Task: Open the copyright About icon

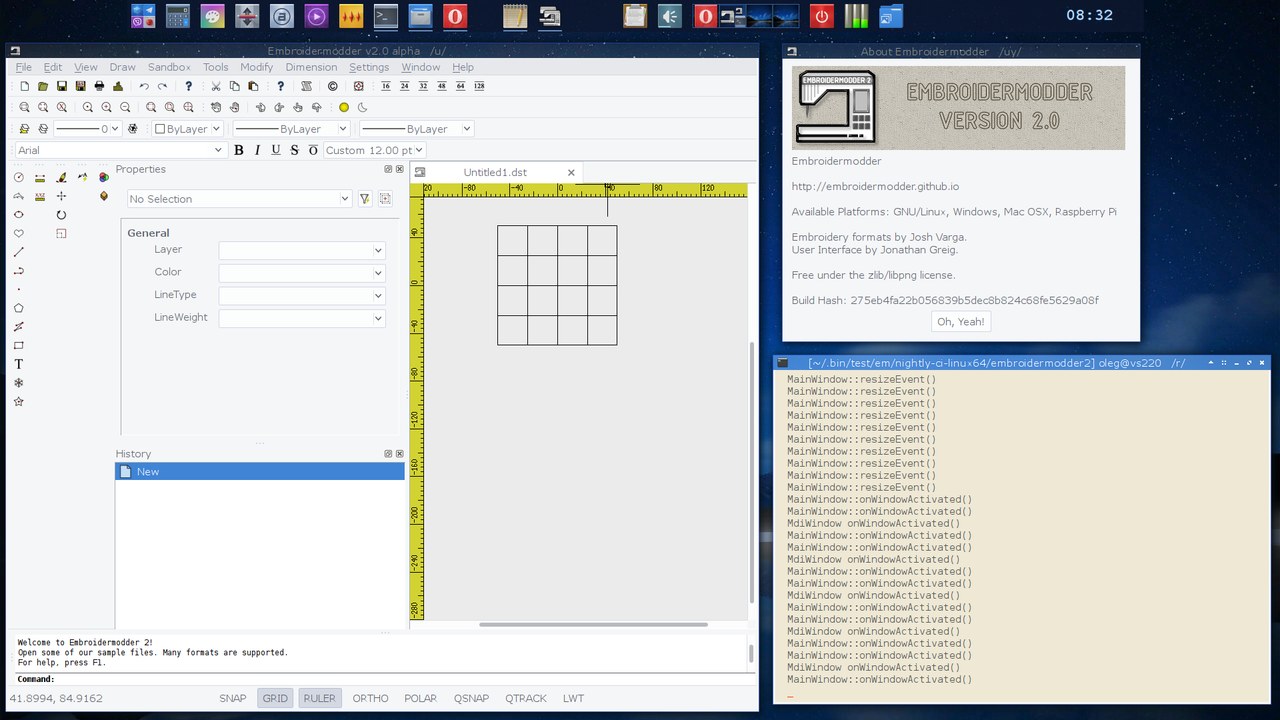Action: point(333,87)
